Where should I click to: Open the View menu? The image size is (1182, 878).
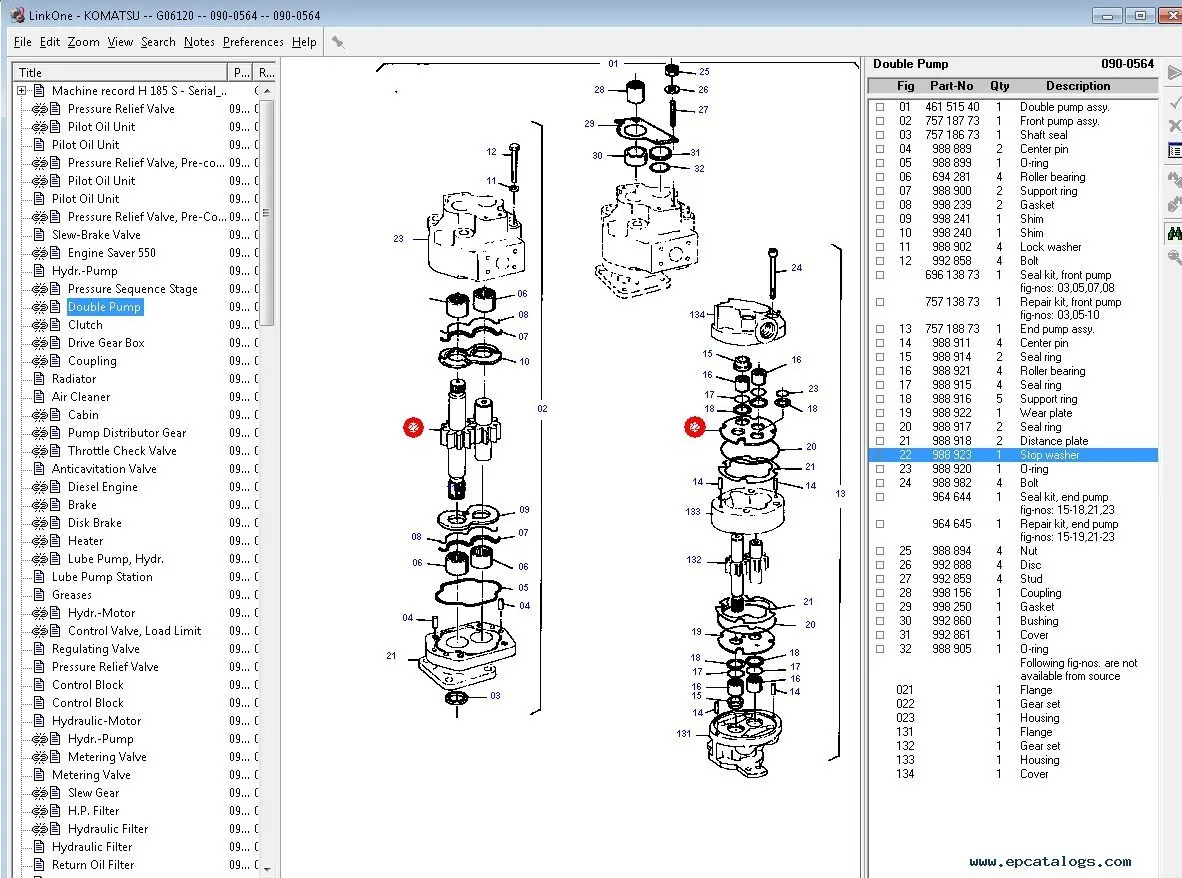120,42
